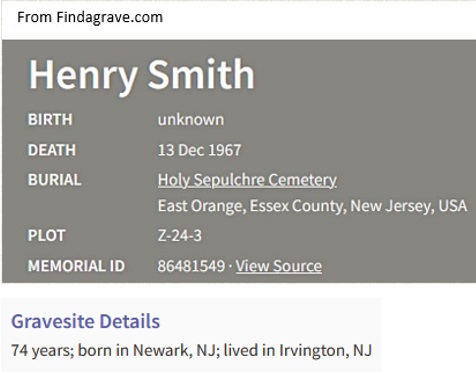
Task: Click the word Henry in the title
Action: (83, 77)
